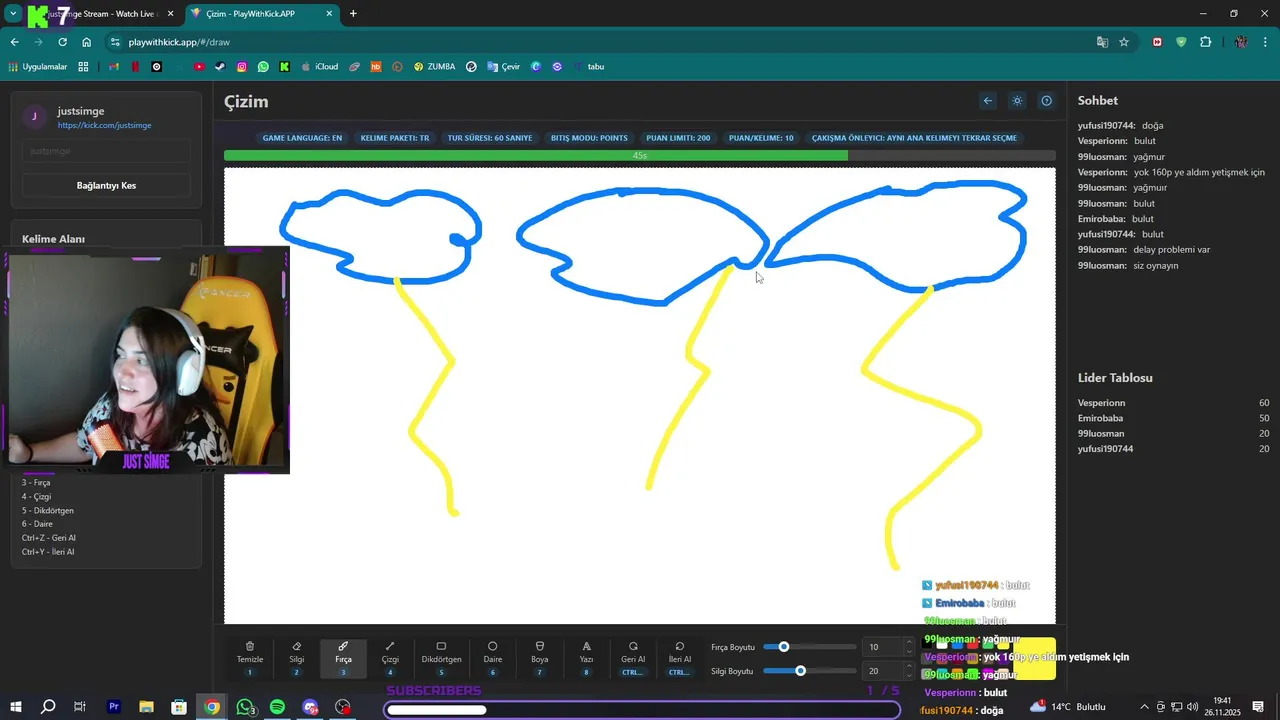Open the YouTube bookmark icon
Viewport: 1280px width, 720px height.
point(199,67)
